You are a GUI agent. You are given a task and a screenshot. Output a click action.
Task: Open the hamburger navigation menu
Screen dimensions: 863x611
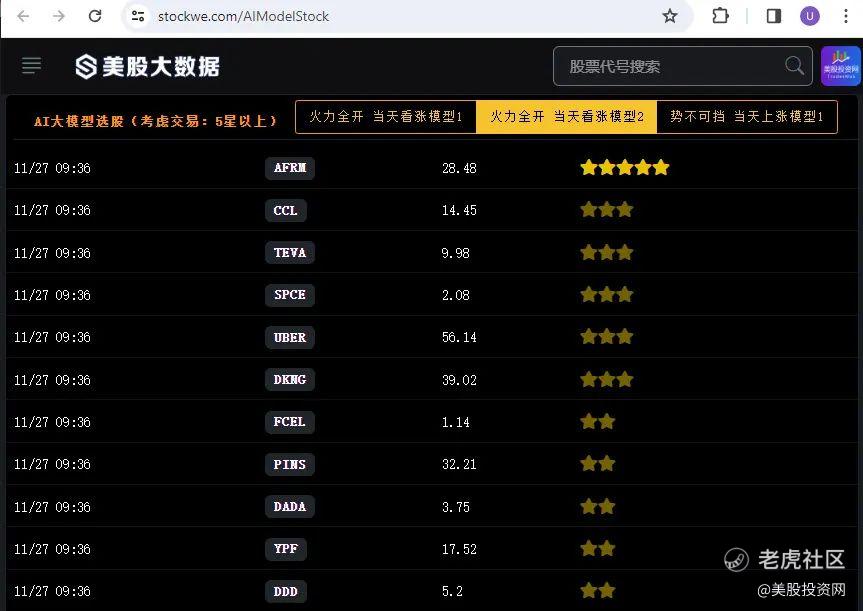[x=31, y=66]
